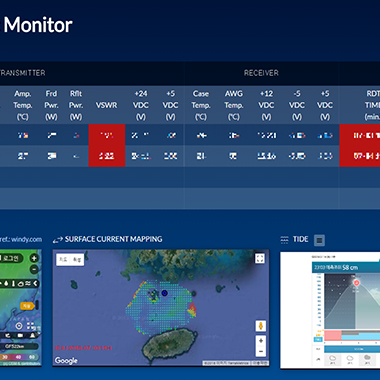Zoom out on the windy weather map
The height and width of the screenshot is (380, 380).
tap(34, 269)
